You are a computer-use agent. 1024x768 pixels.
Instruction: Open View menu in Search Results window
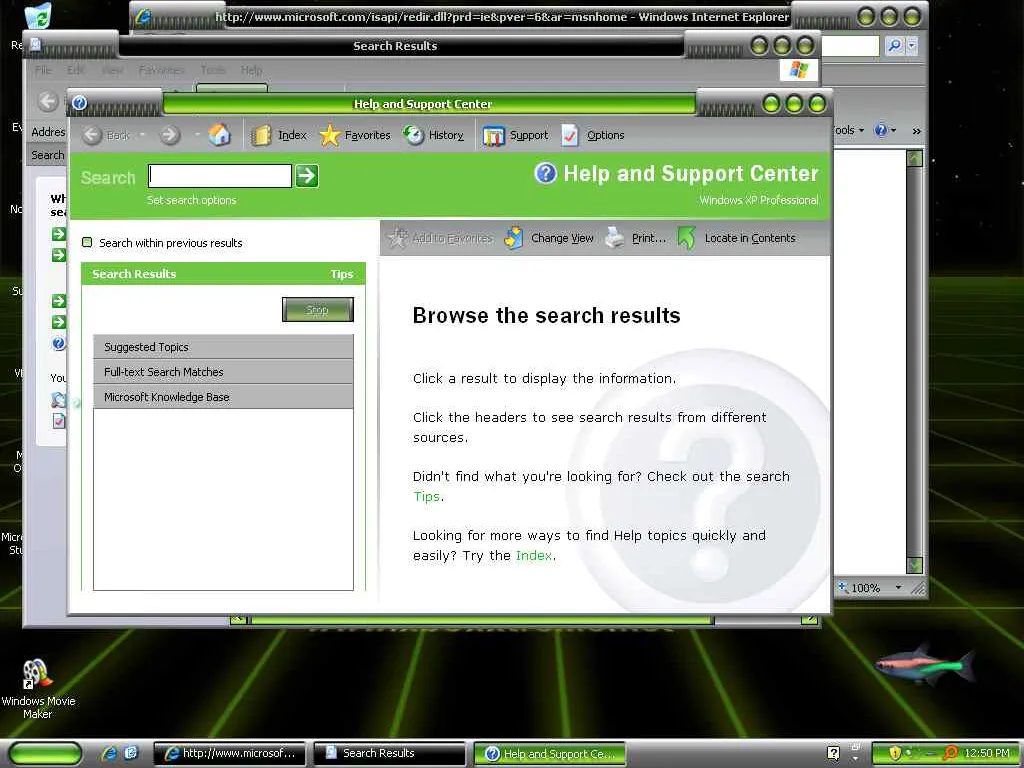[x=112, y=70]
